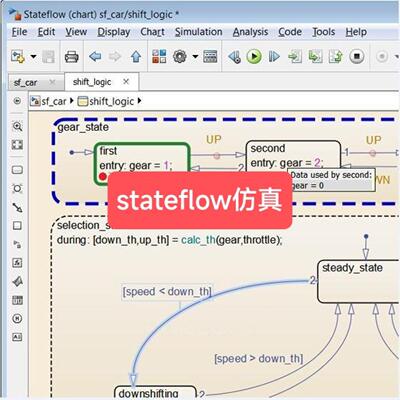The image size is (400, 400).
Task: Click the red breakpoint dot on first
Action: pyautogui.click(x=103, y=176)
